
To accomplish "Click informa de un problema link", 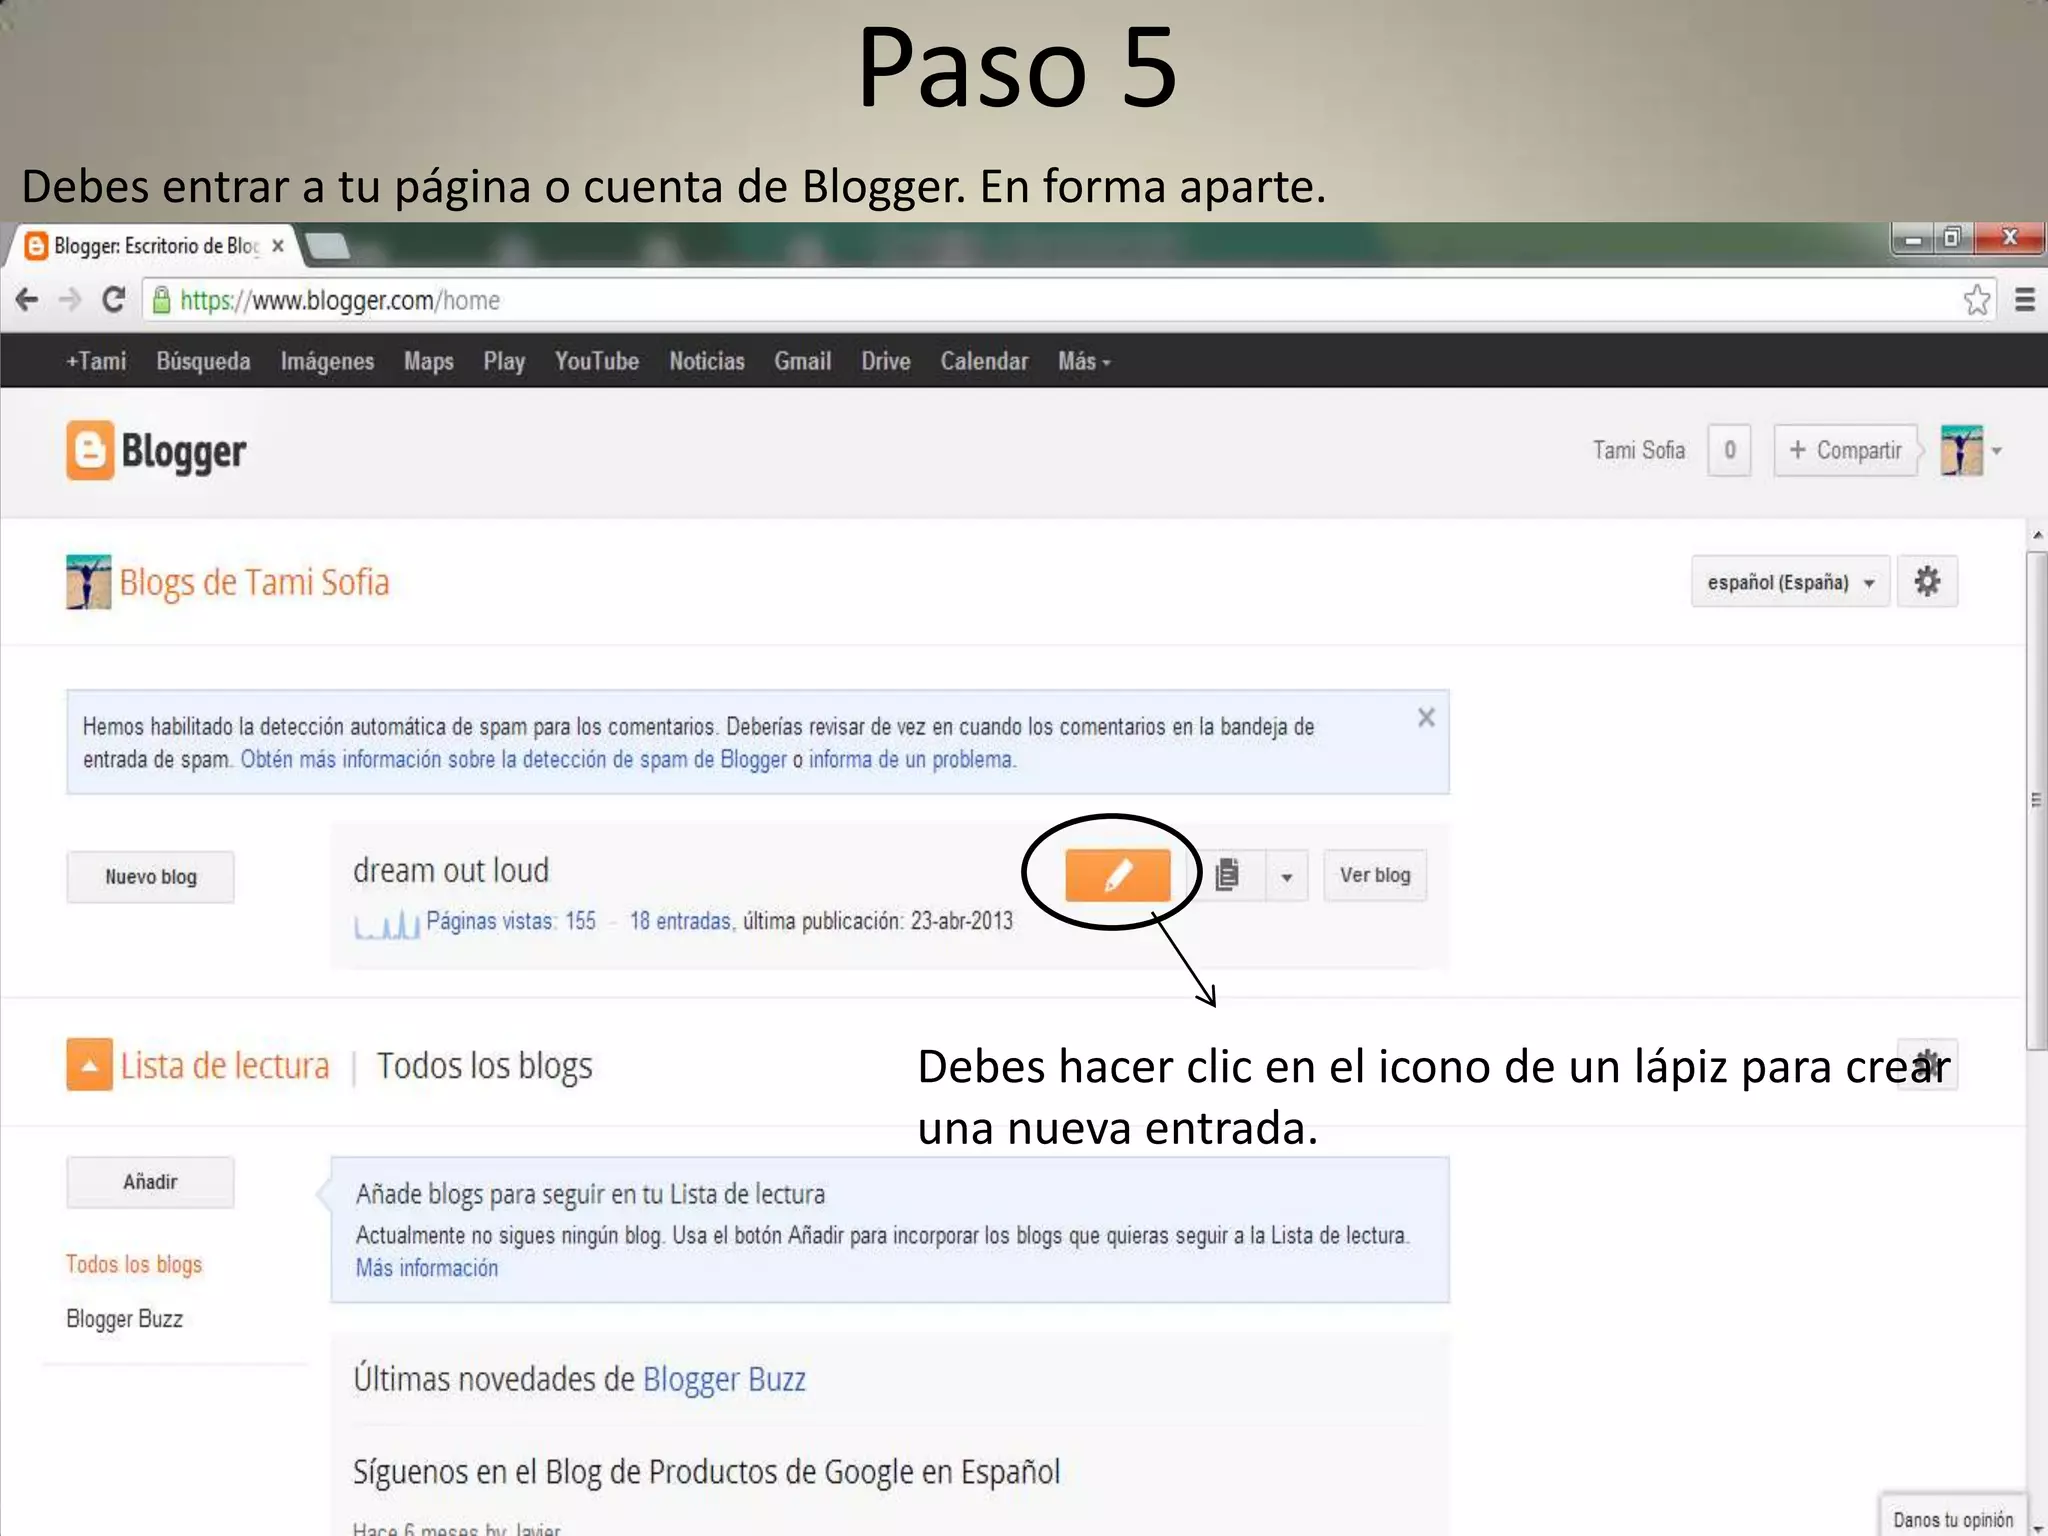I will coord(912,759).
